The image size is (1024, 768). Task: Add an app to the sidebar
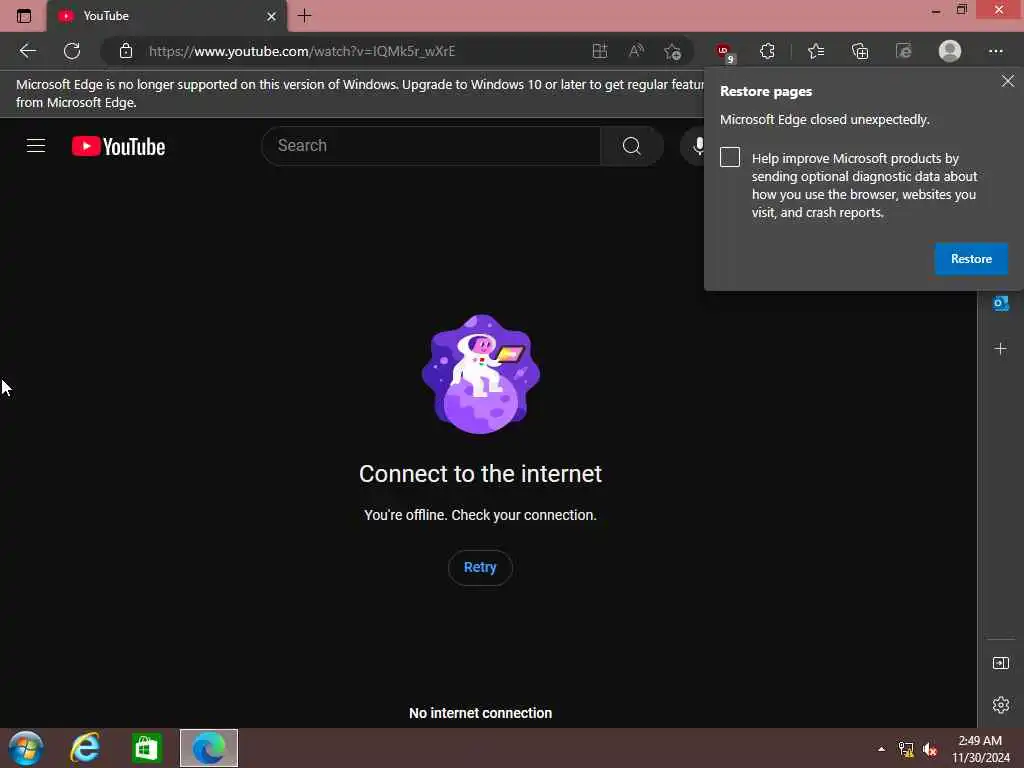[x=1000, y=349]
